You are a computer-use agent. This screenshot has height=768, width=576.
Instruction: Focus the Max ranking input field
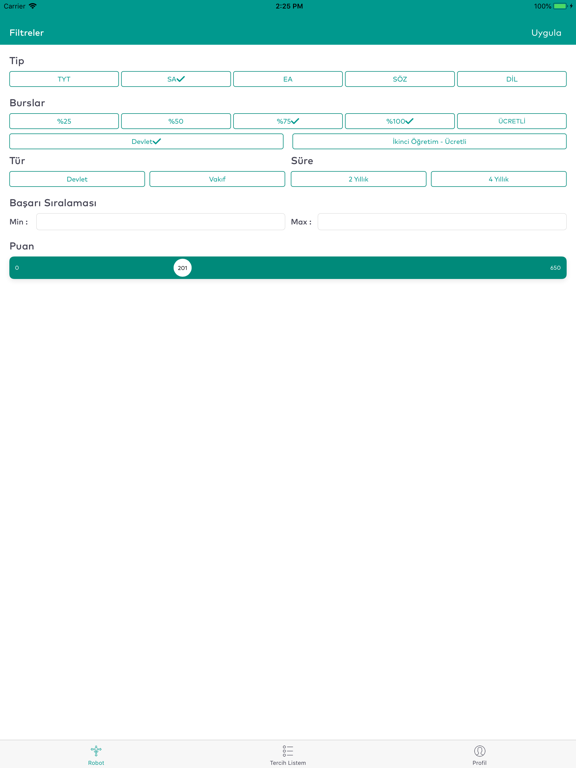tap(442, 222)
